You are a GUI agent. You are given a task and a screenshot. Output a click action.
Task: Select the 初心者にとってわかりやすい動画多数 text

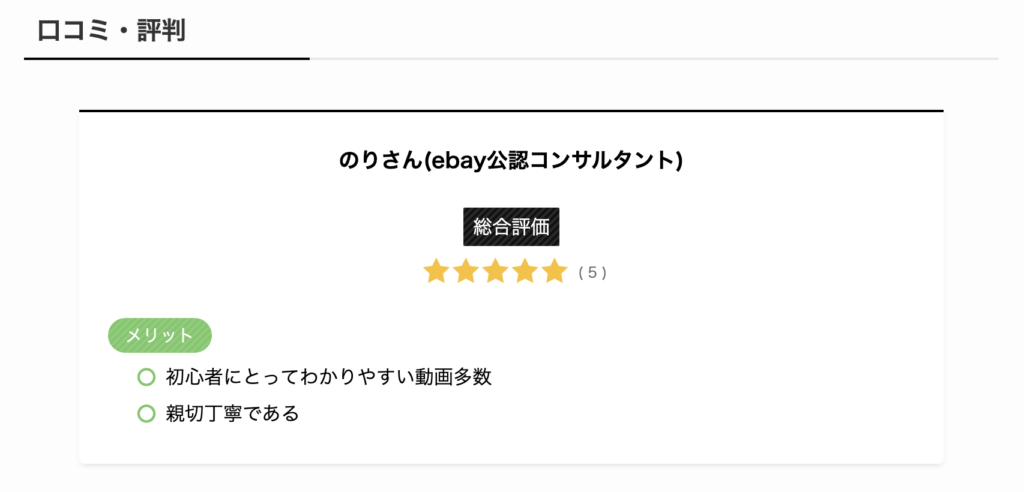tap(328, 377)
